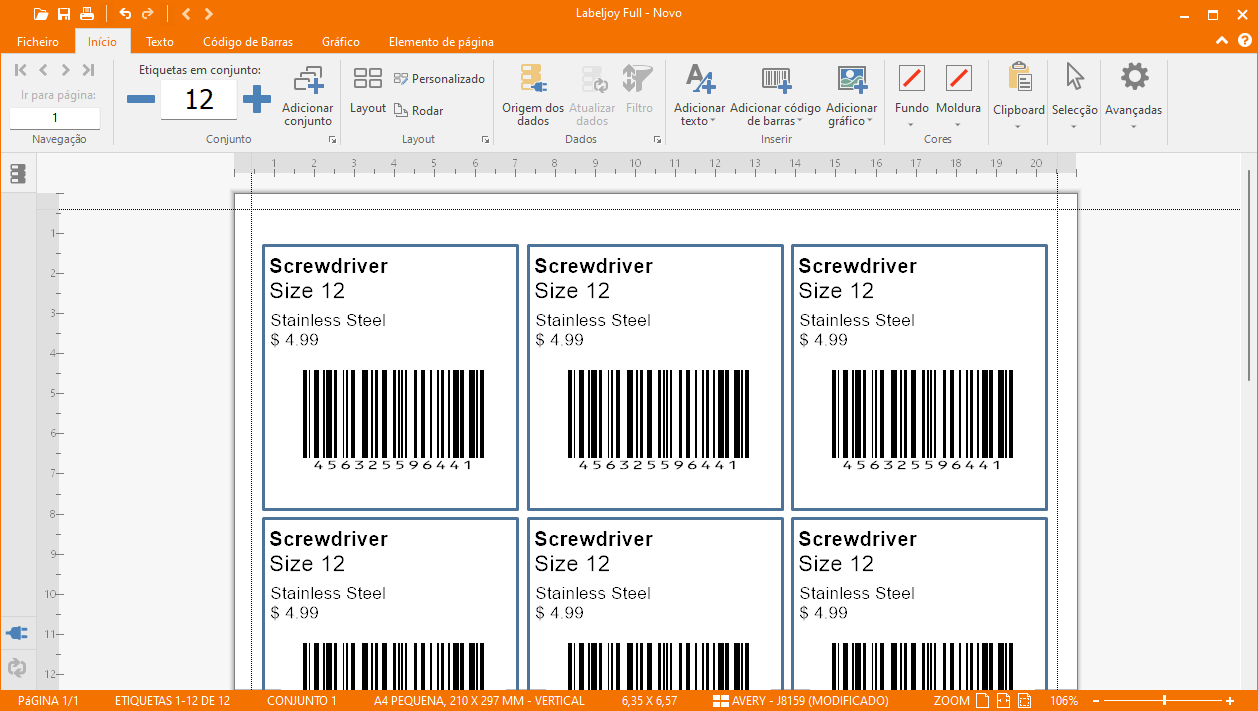Click the Ir para página input field
Viewport: 1258px width, 711px height.
point(55,118)
